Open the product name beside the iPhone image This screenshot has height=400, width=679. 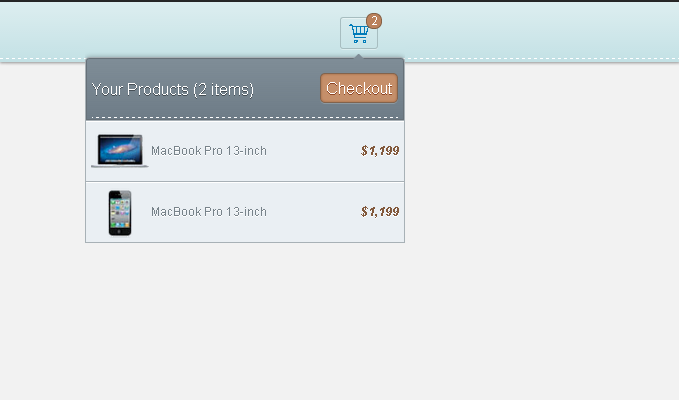tap(209, 212)
